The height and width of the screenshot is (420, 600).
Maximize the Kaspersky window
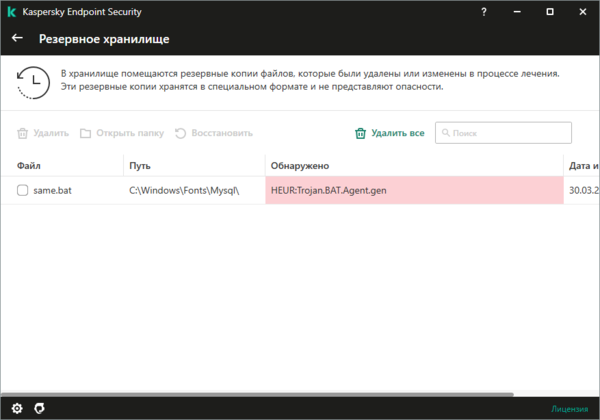550,12
